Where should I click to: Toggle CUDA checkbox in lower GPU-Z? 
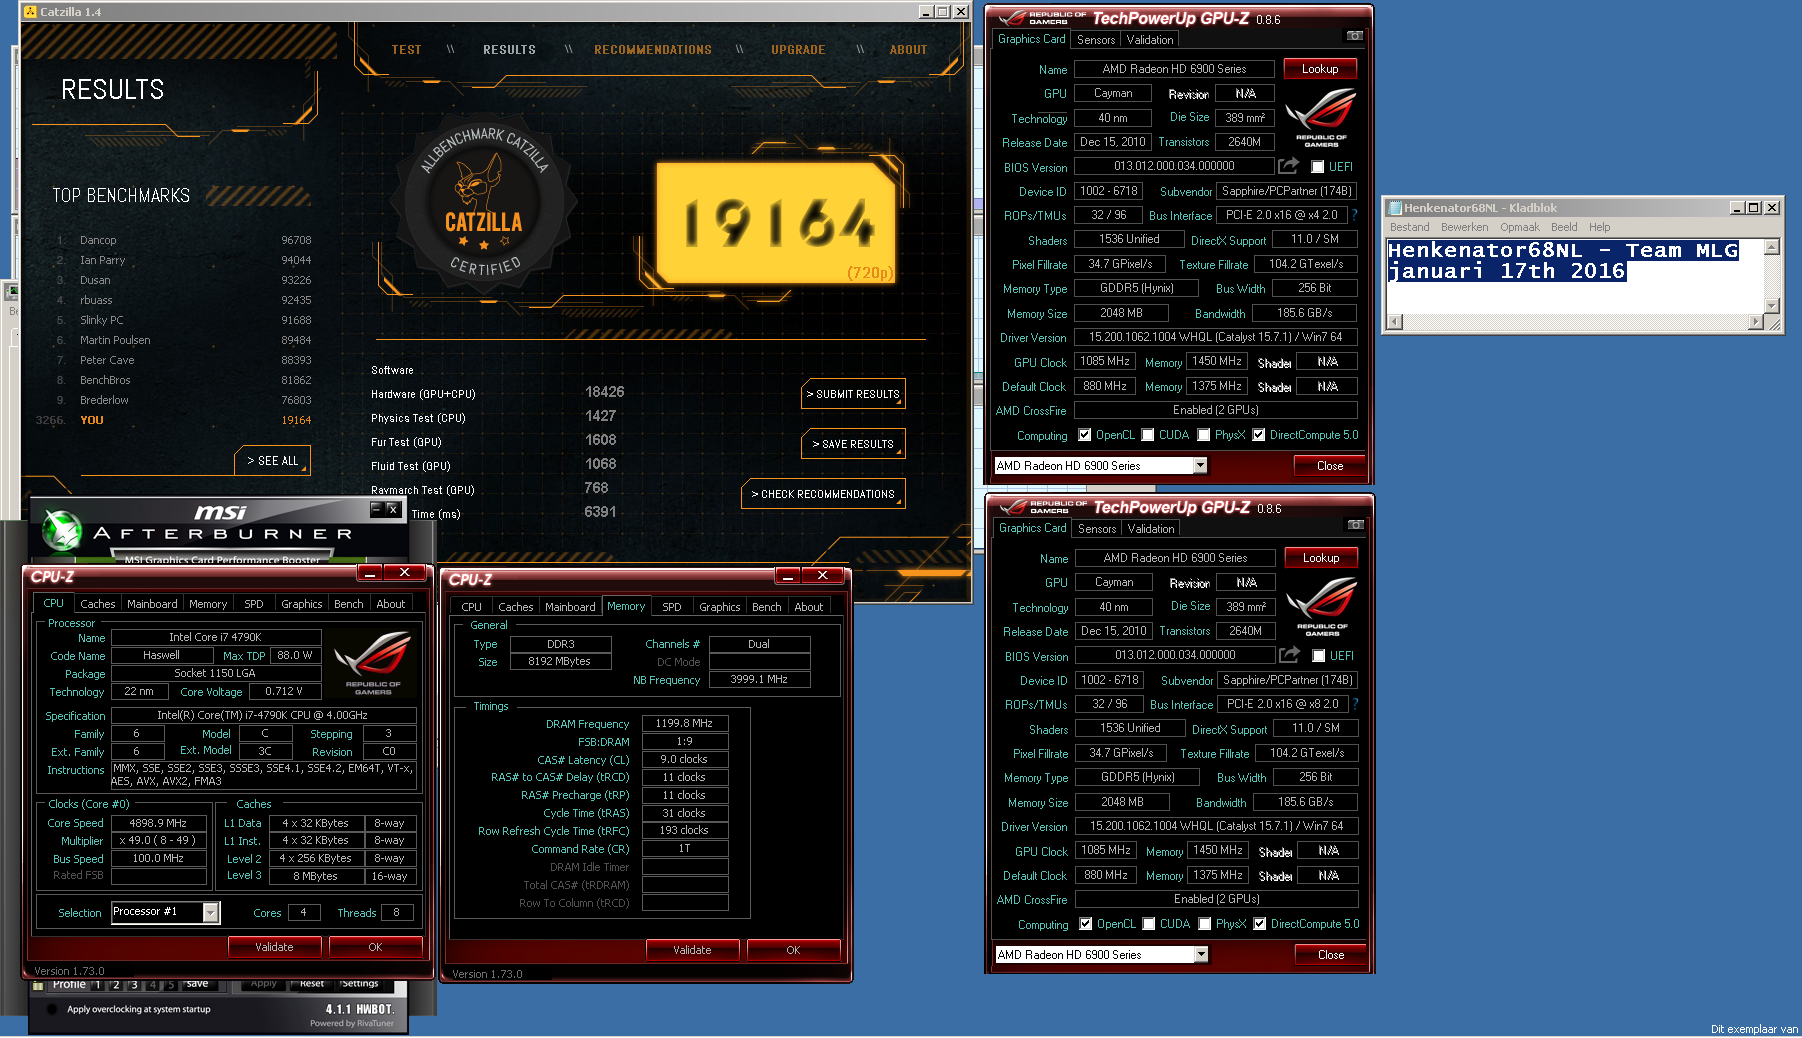[x=1149, y=924]
